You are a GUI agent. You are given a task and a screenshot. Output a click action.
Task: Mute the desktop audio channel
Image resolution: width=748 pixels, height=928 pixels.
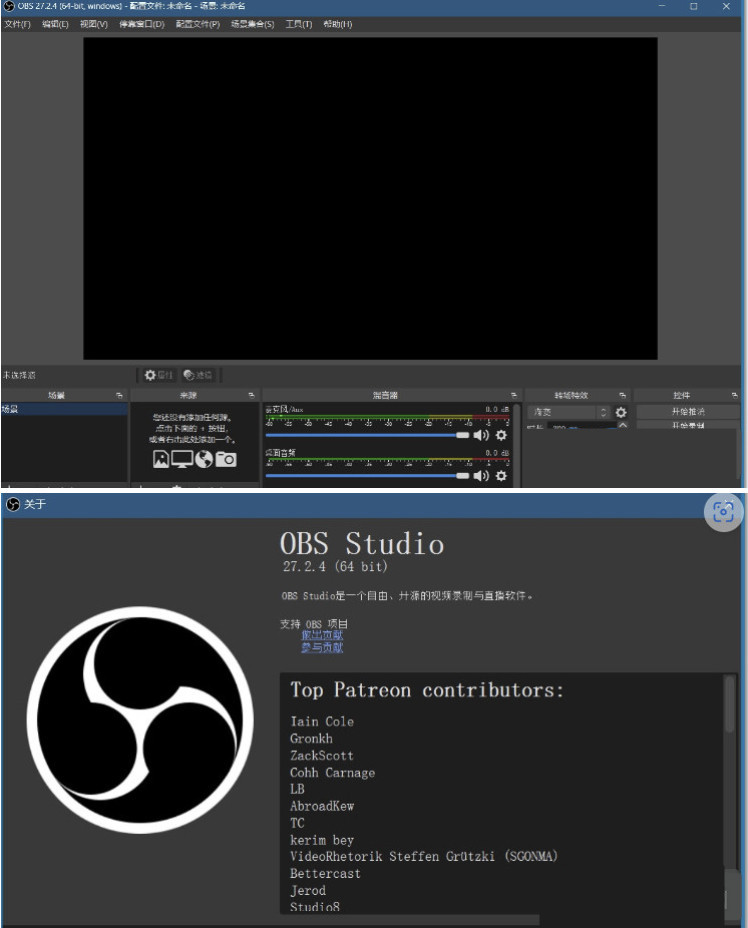click(481, 476)
